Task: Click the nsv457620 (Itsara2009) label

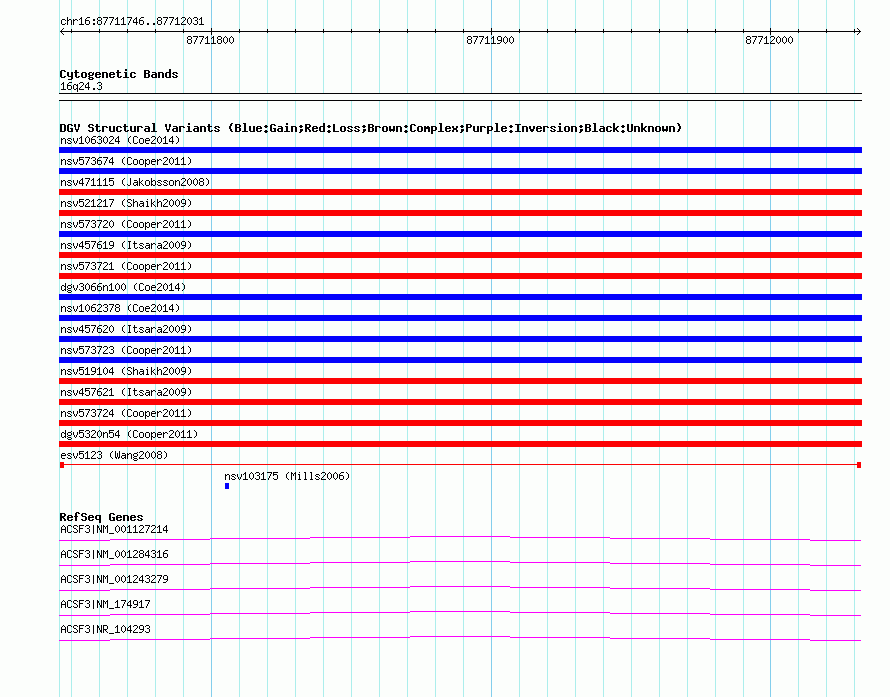Action: coord(126,329)
